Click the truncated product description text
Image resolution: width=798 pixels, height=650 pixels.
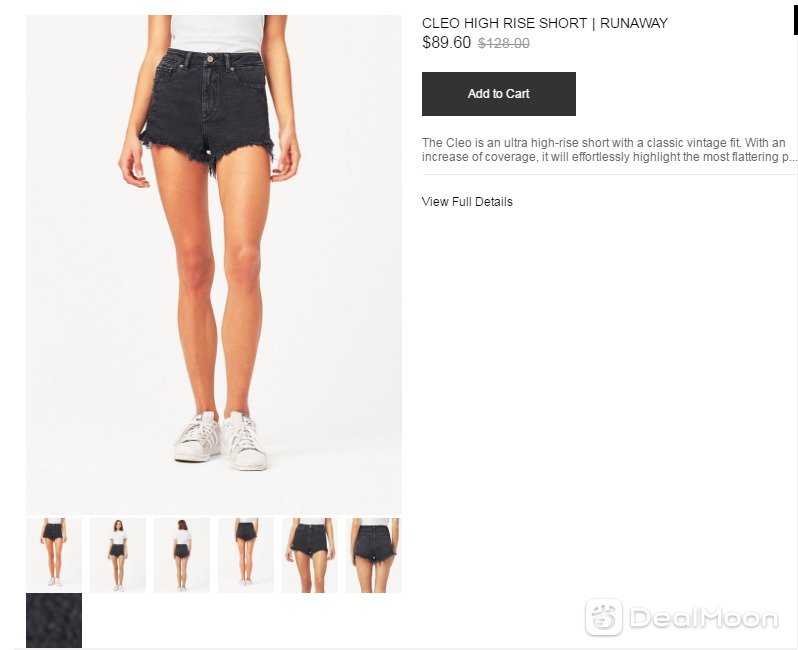click(x=609, y=150)
